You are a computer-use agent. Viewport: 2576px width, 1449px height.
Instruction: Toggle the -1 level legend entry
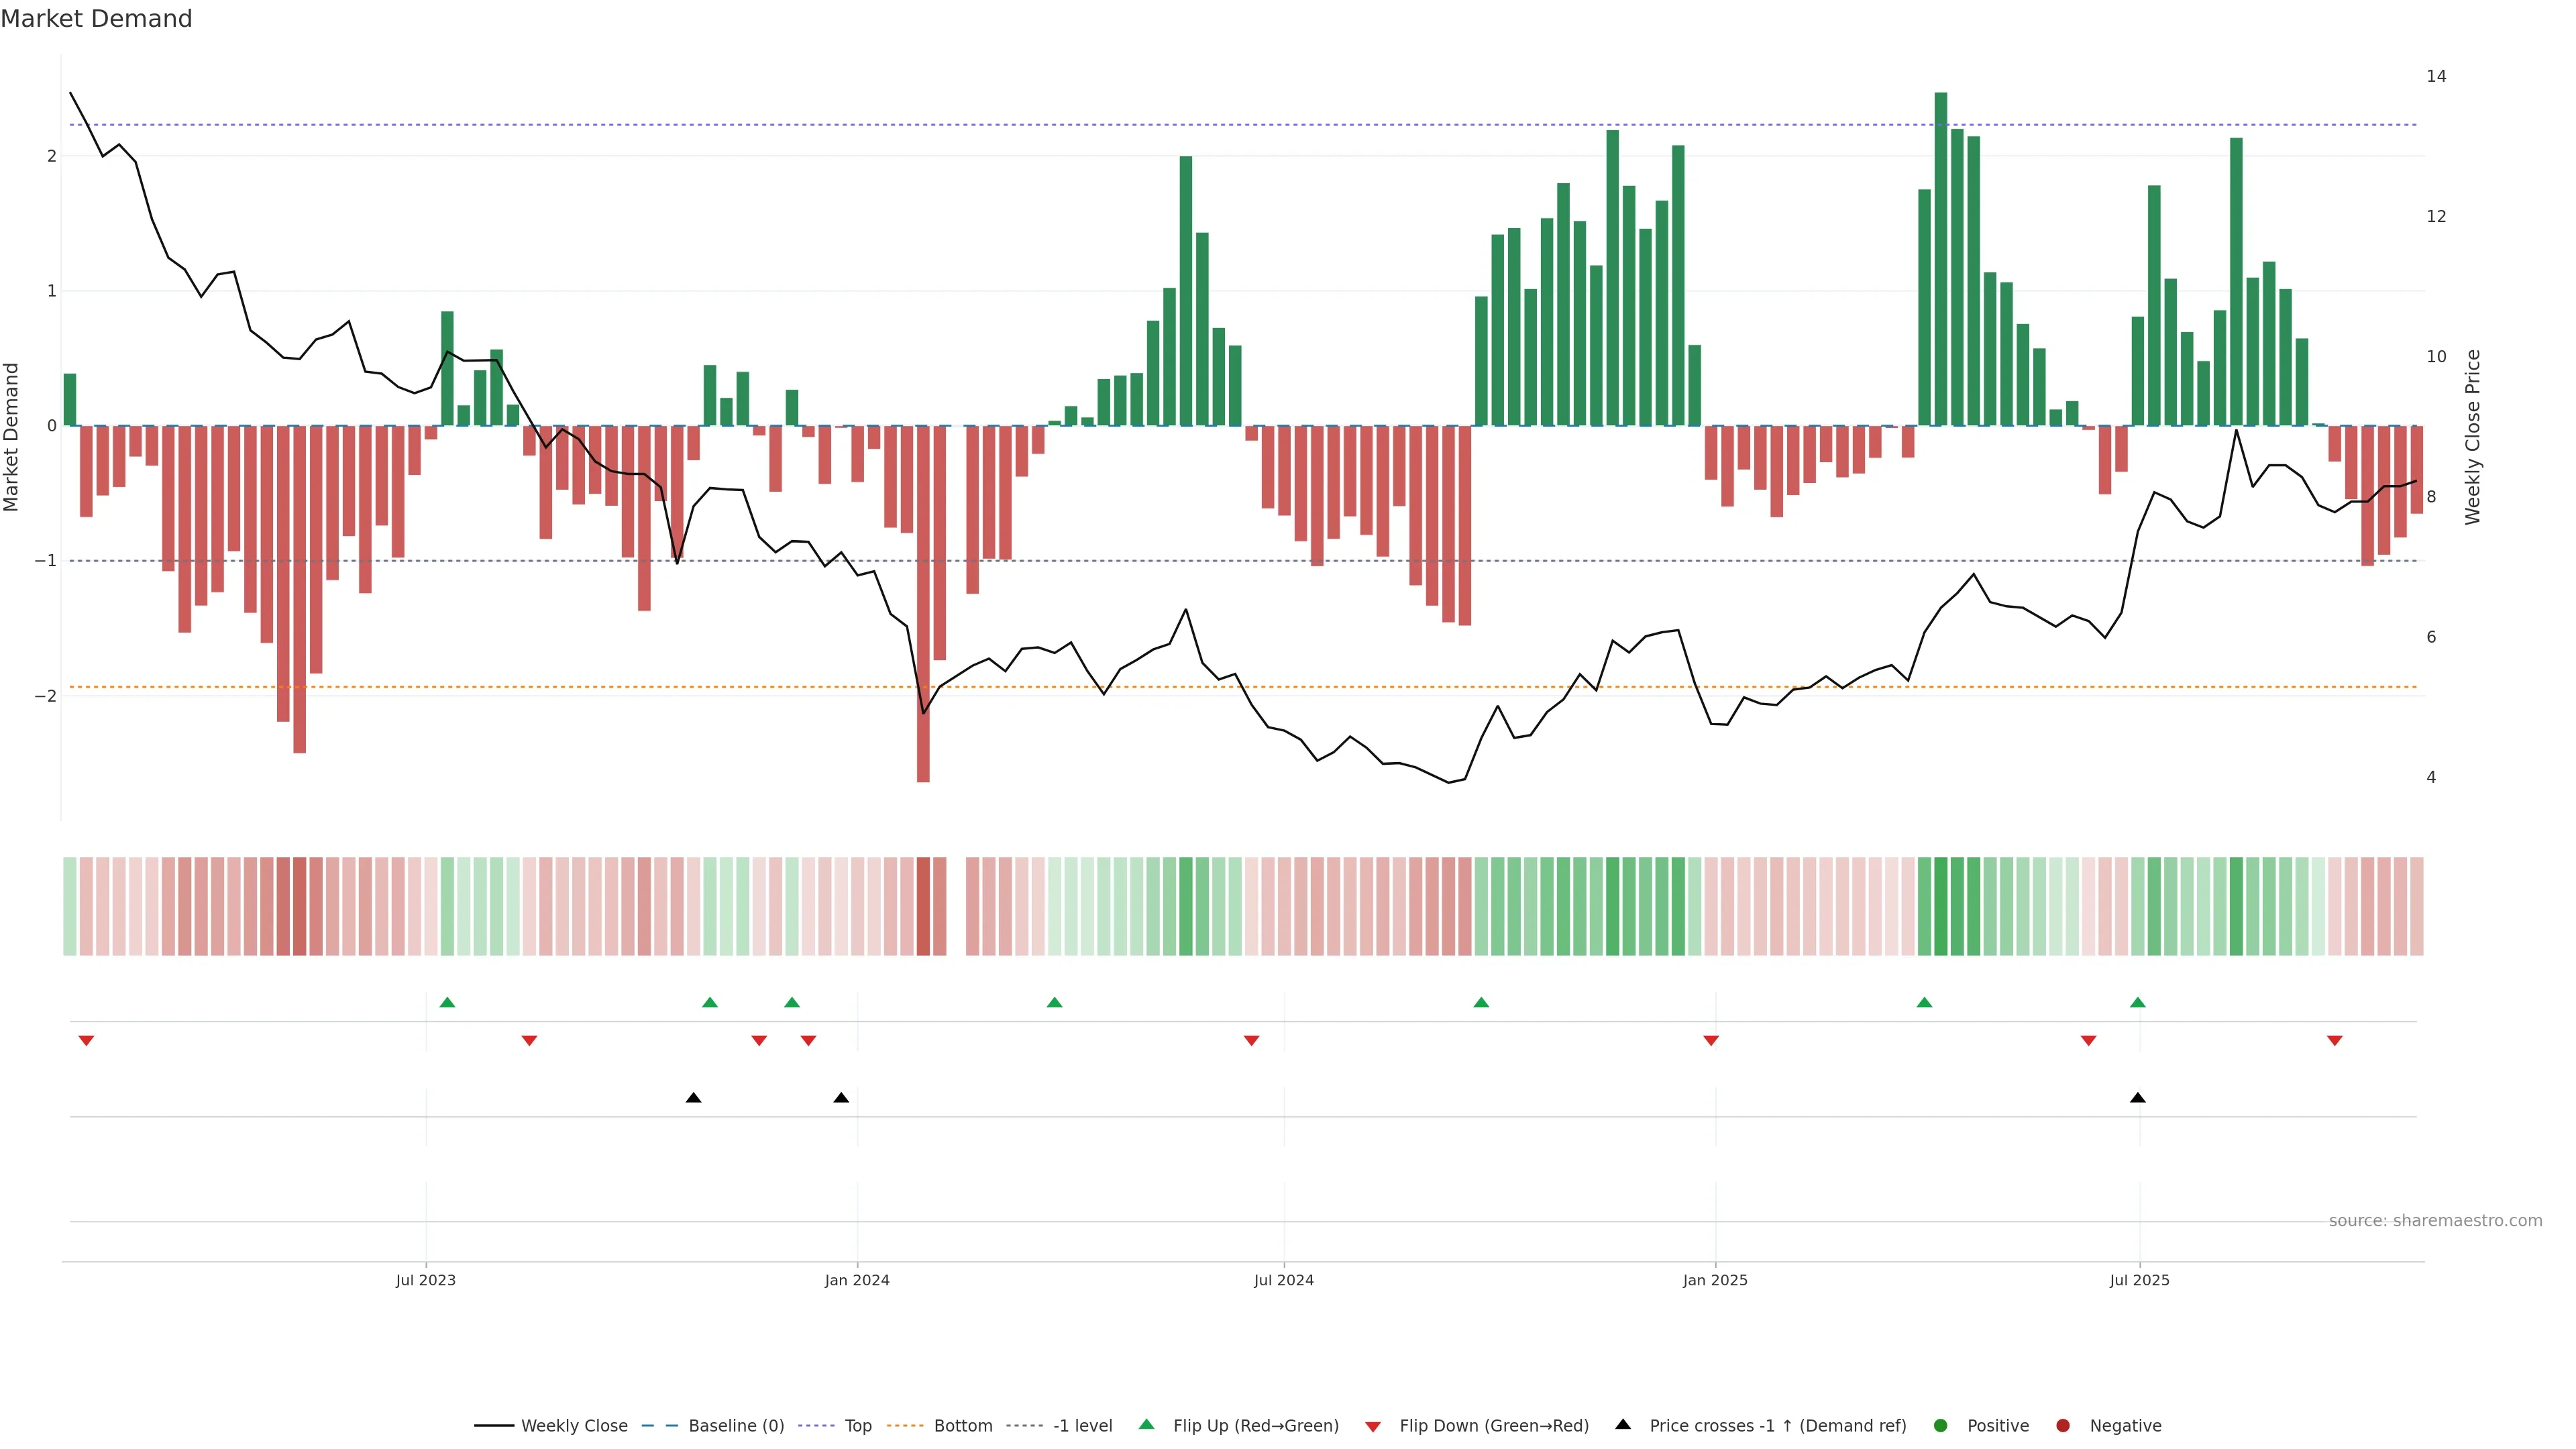(x=1082, y=1425)
